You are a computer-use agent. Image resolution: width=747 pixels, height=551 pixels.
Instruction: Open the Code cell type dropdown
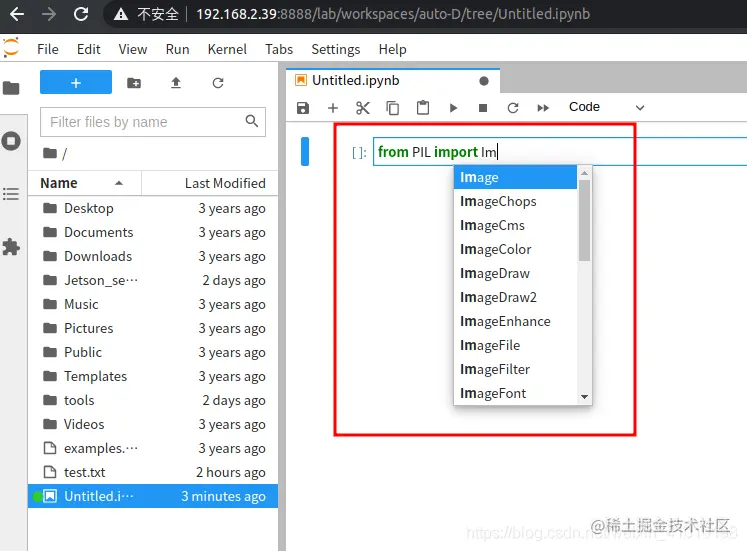click(606, 107)
